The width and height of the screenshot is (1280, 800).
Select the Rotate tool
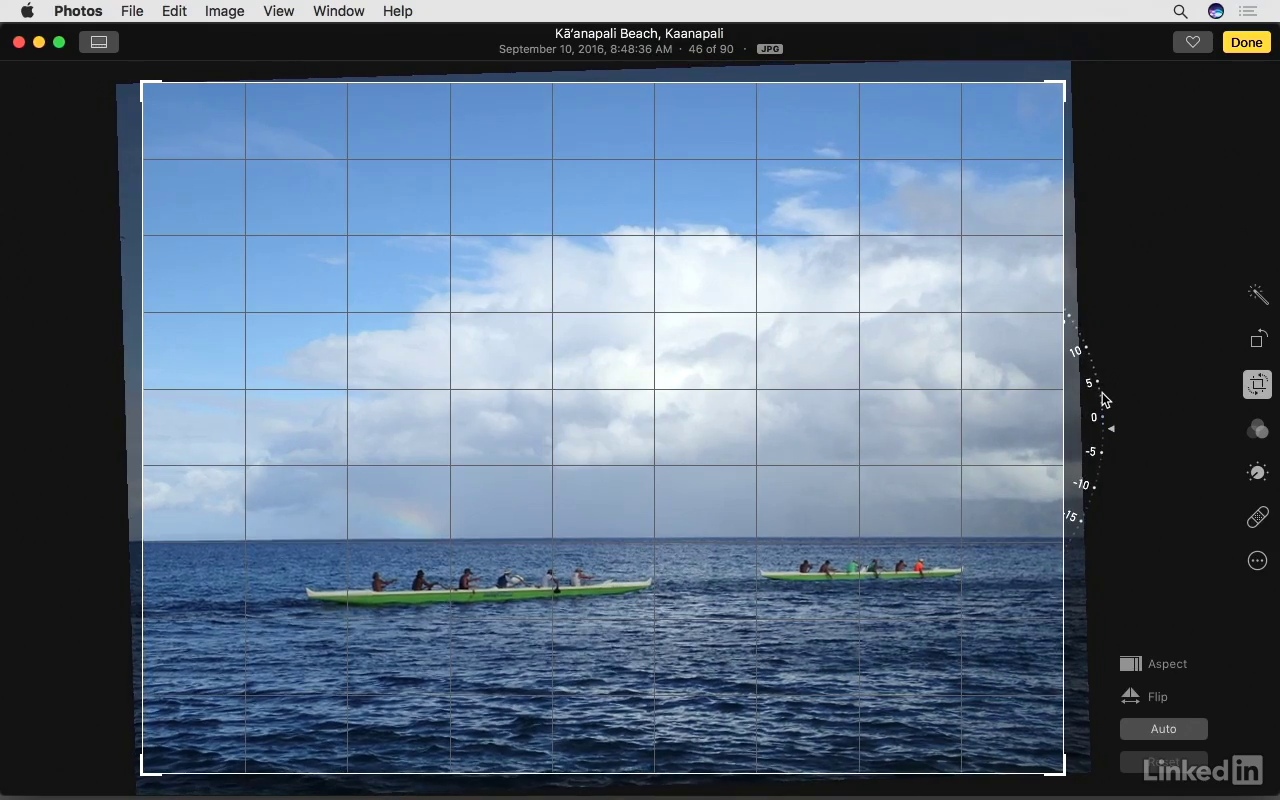(1257, 339)
